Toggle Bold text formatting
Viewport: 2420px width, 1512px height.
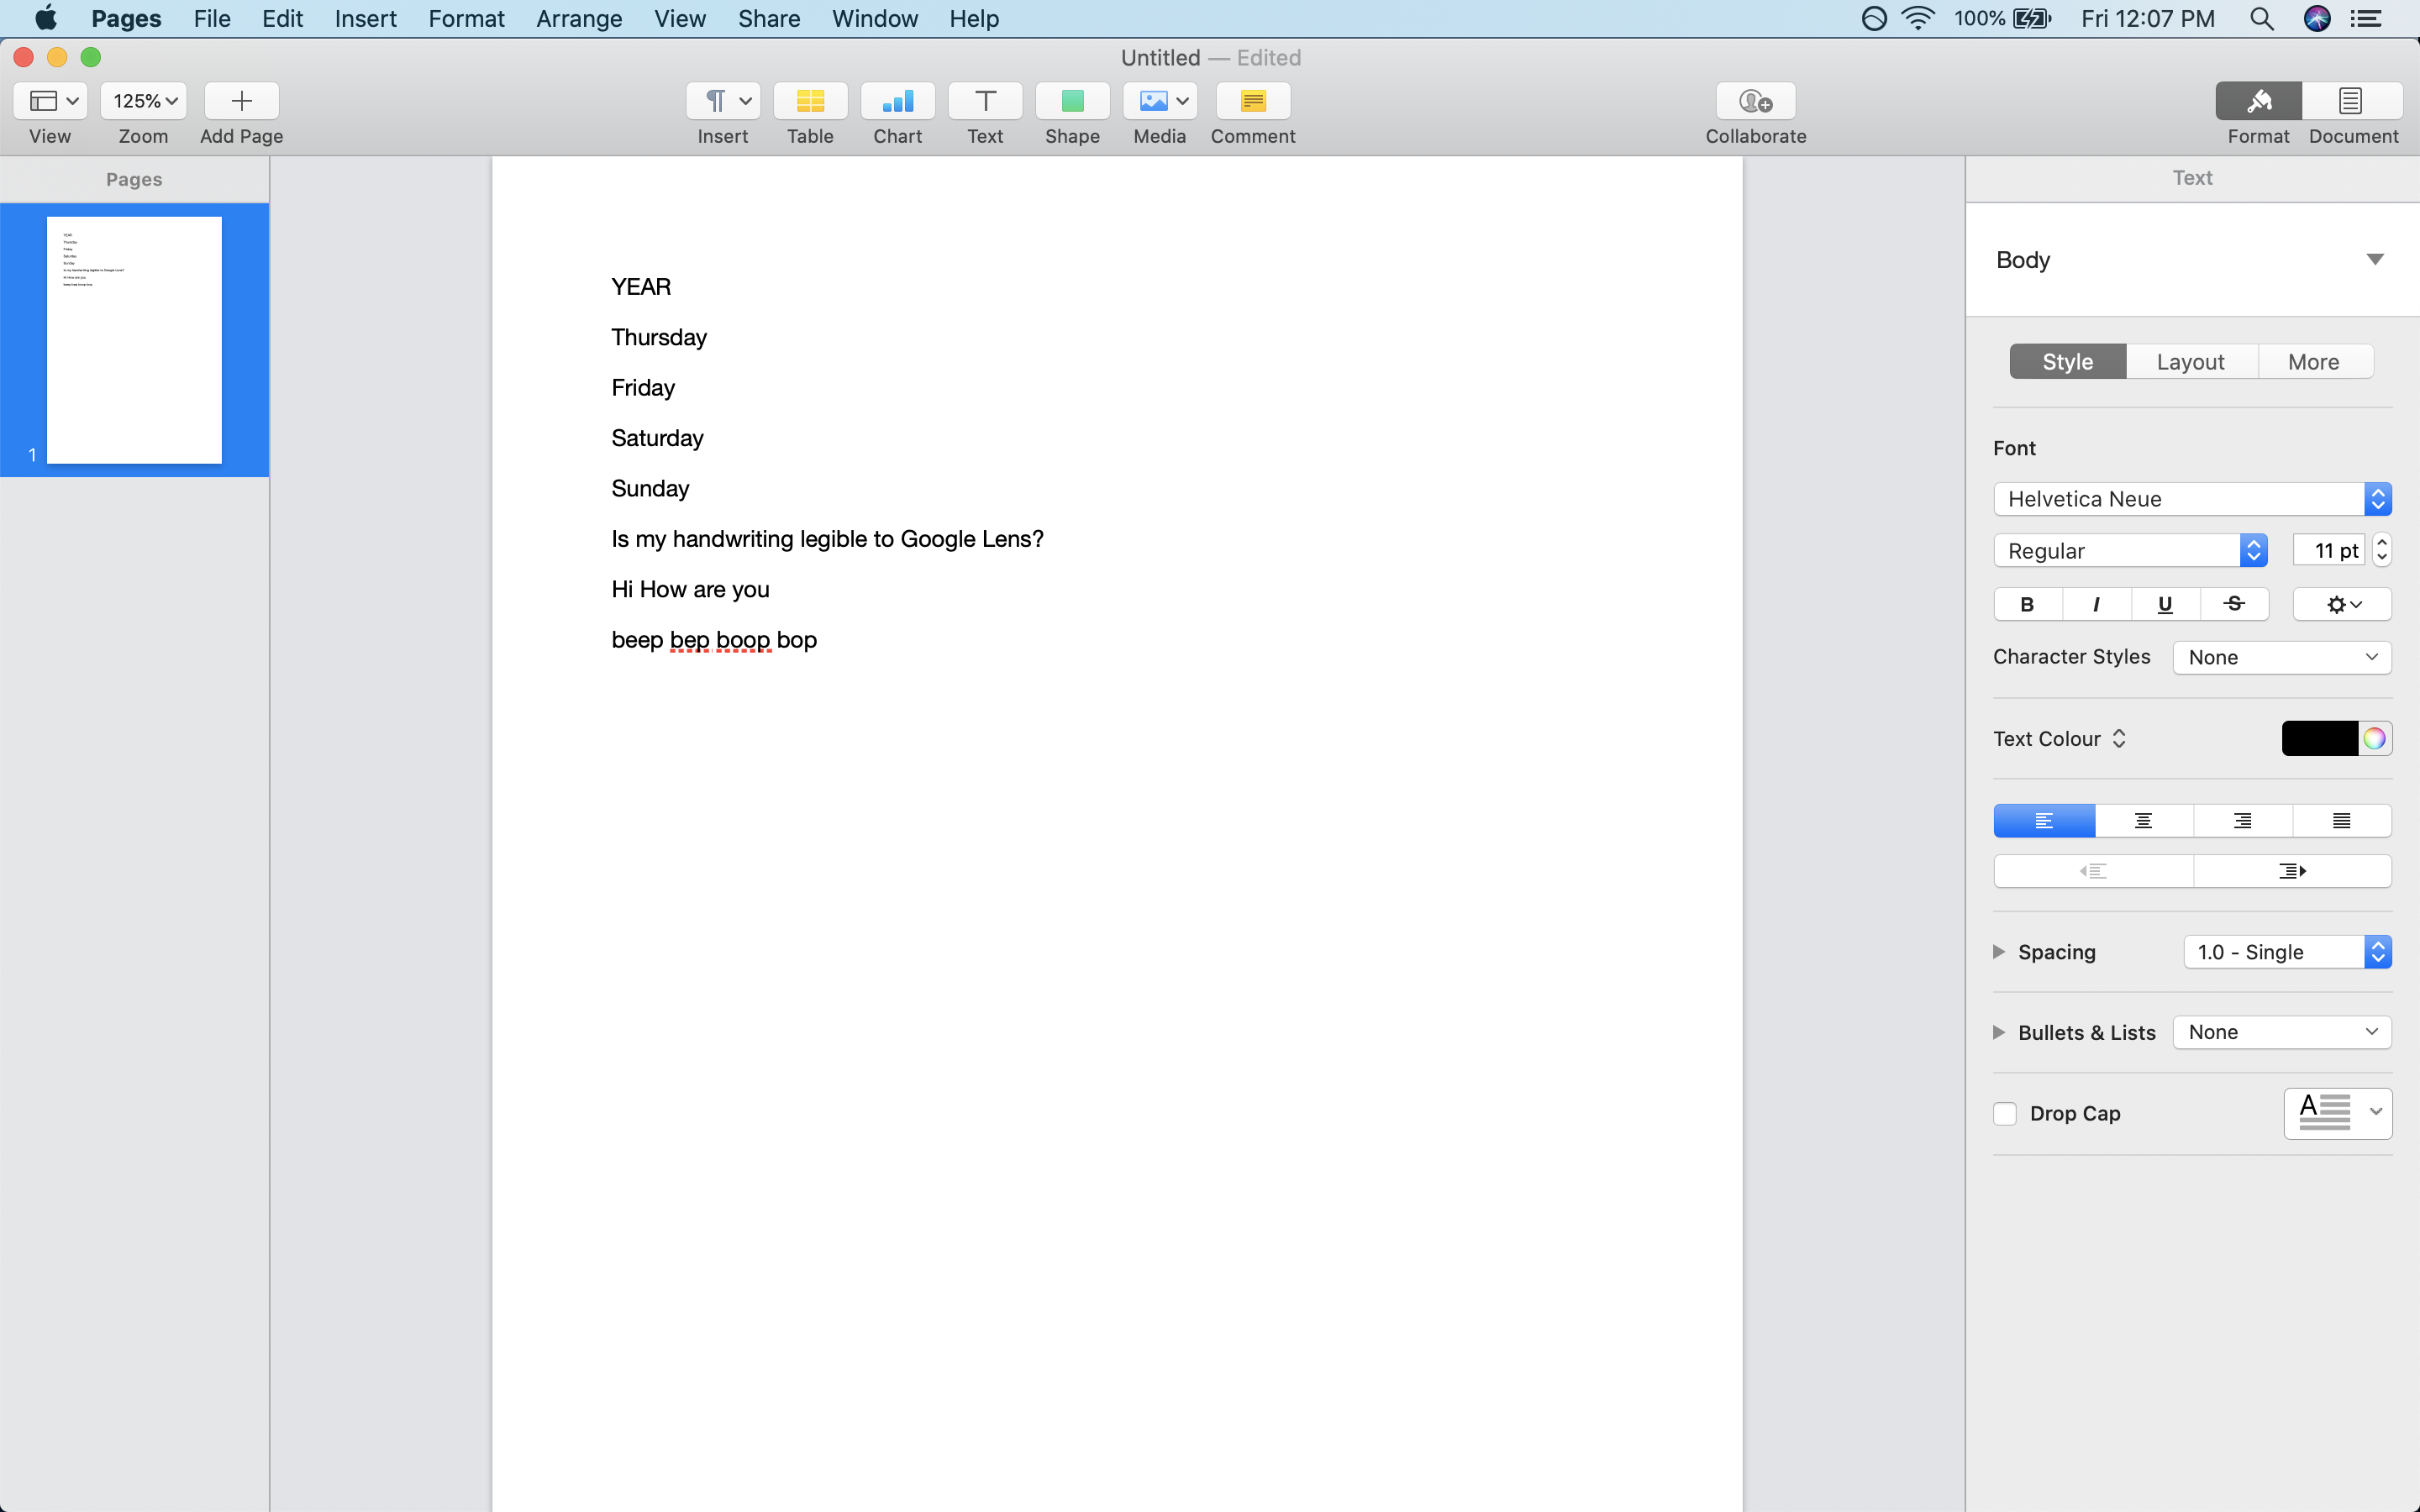tap(2027, 604)
